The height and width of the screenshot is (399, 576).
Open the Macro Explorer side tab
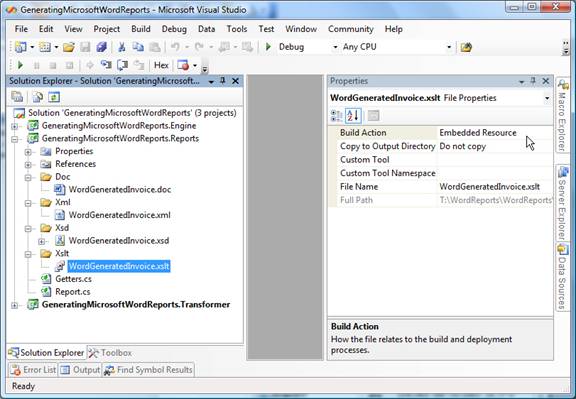(x=562, y=115)
